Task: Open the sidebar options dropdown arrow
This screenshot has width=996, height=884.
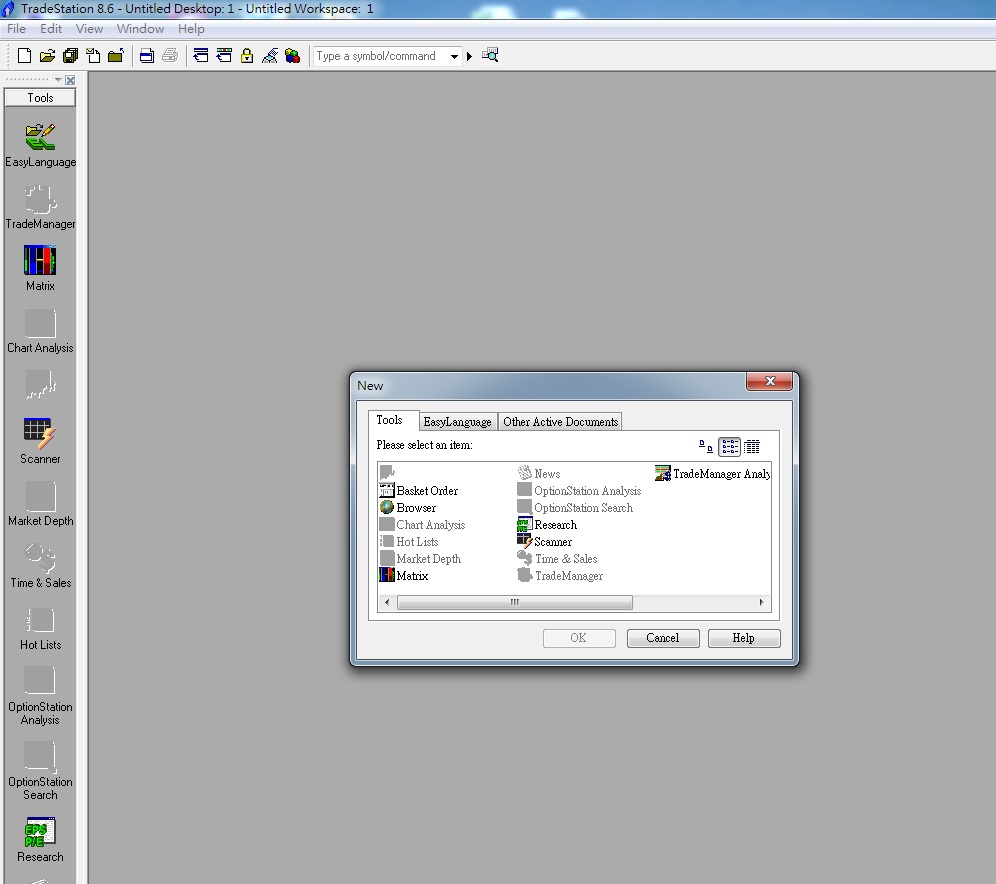Action: coord(58,80)
